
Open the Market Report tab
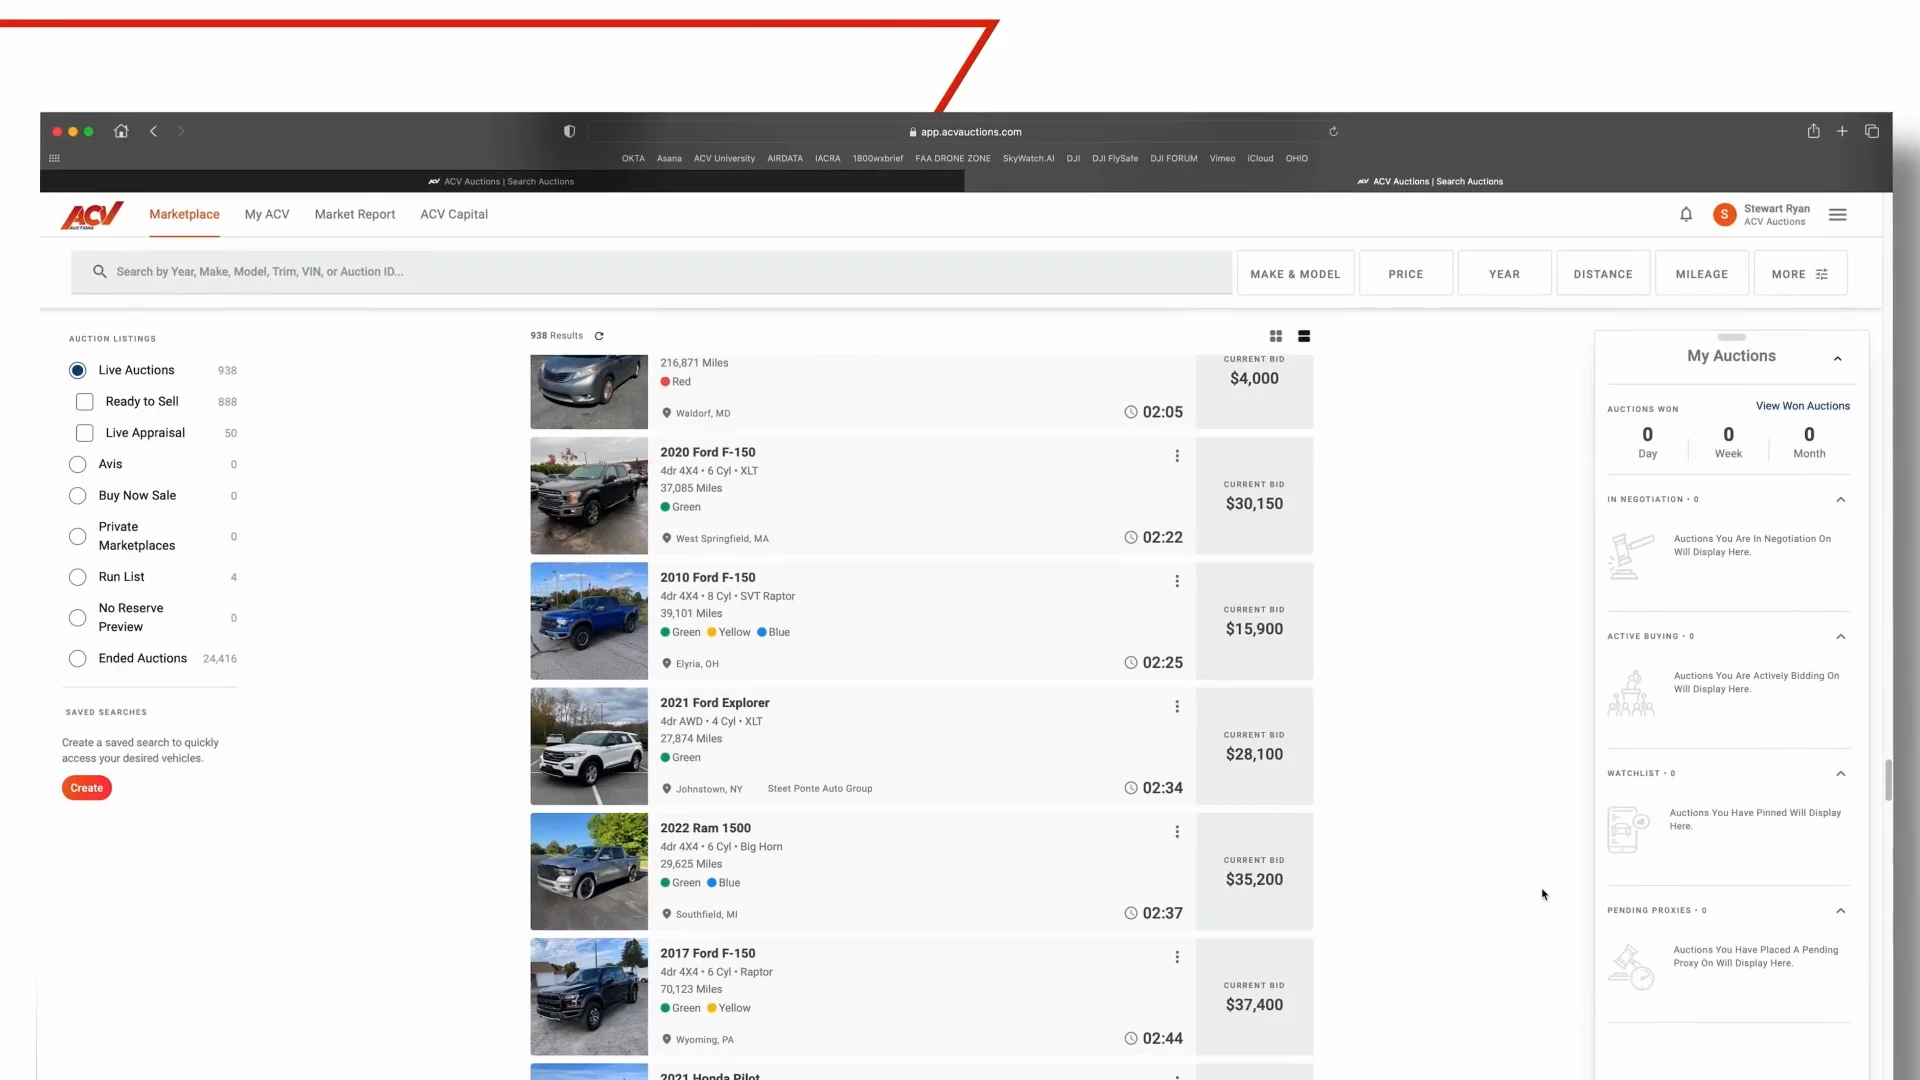click(355, 214)
